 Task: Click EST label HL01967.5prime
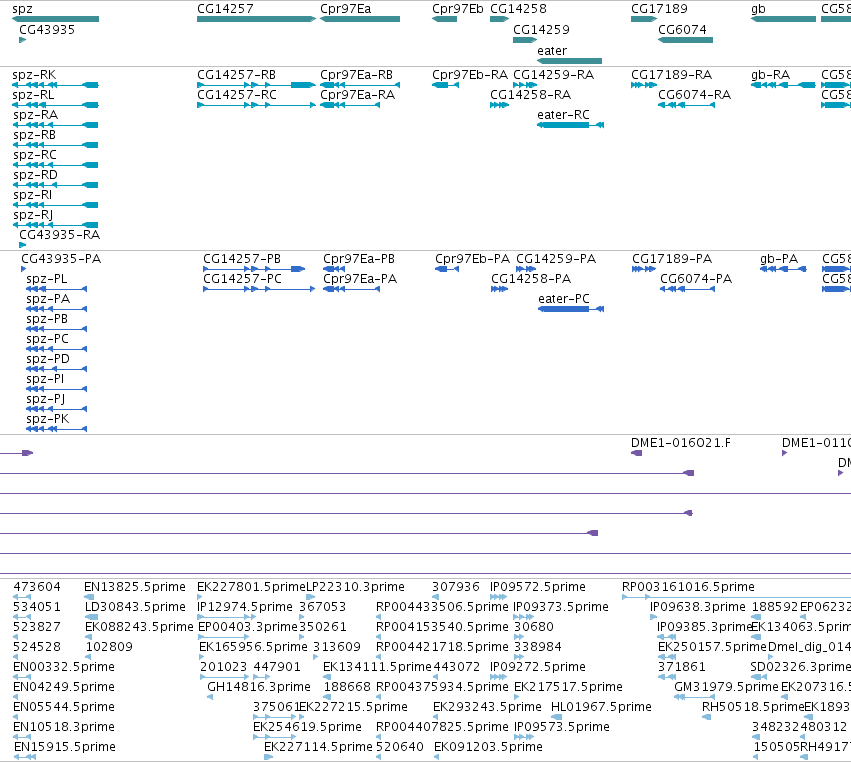coord(601,707)
